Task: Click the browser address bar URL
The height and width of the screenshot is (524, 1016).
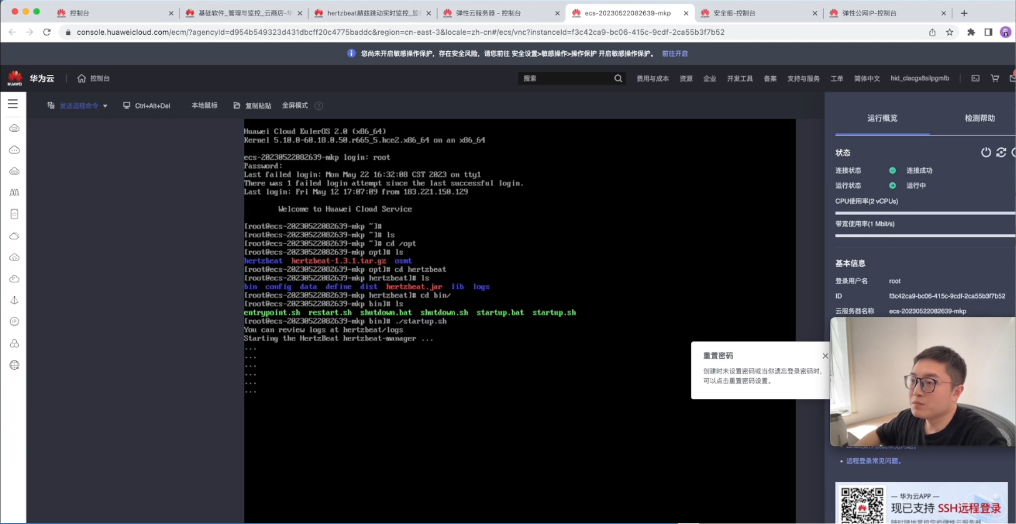Action: coord(400,32)
